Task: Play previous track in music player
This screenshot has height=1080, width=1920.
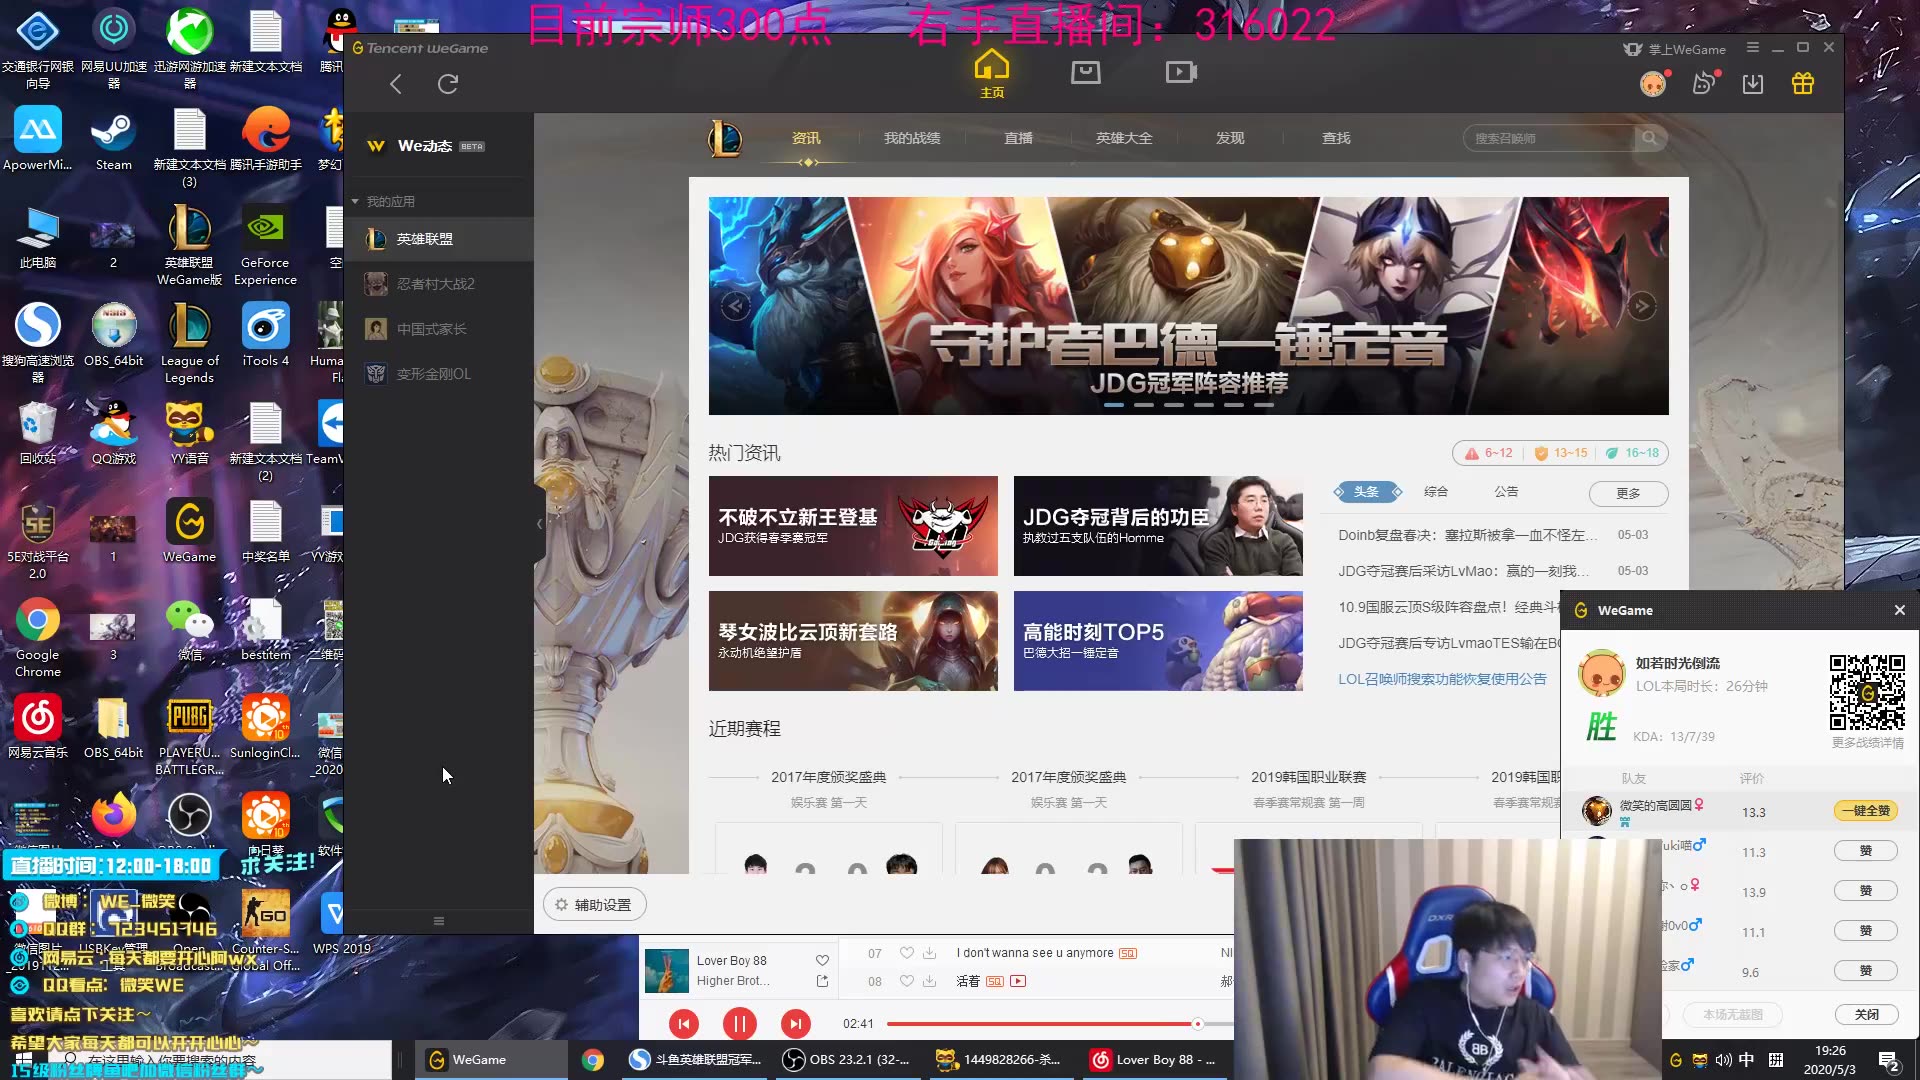Action: click(x=684, y=1023)
